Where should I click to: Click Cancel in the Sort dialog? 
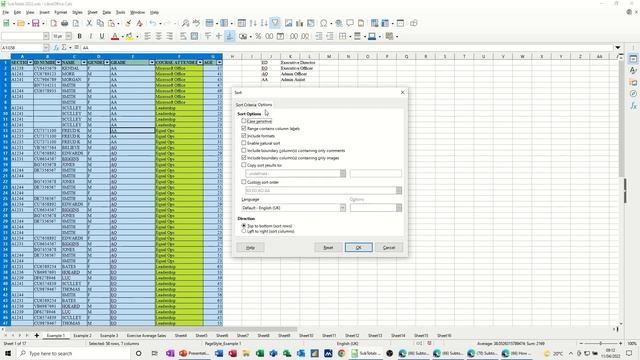click(389, 247)
